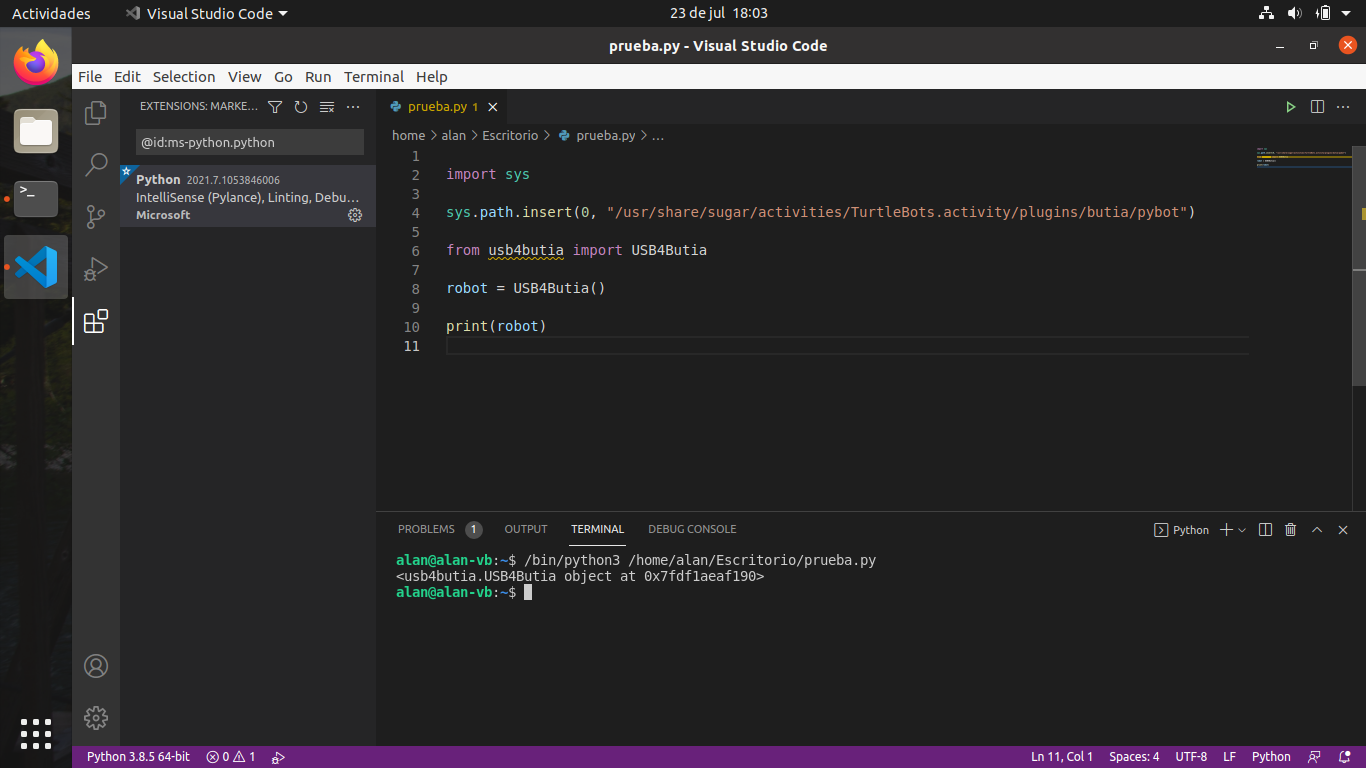Viewport: 1366px width, 768px height.
Task: Select the TERMINAL panel tab
Action: click(597, 529)
